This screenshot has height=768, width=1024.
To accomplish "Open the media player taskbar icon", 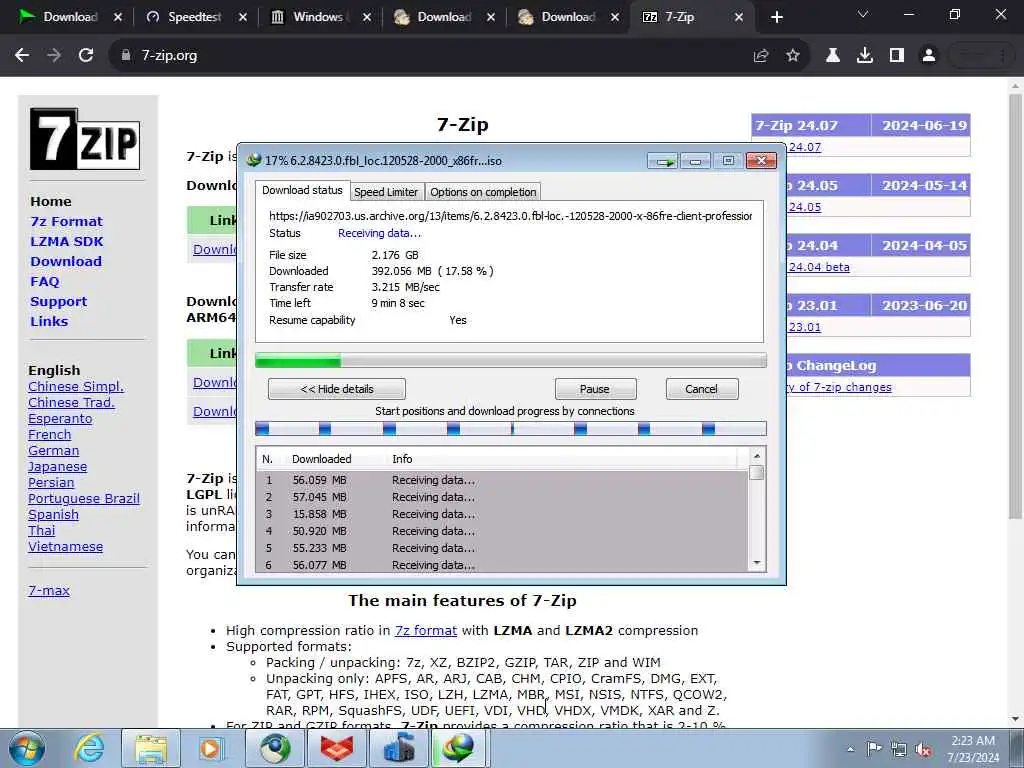I will [x=212, y=748].
